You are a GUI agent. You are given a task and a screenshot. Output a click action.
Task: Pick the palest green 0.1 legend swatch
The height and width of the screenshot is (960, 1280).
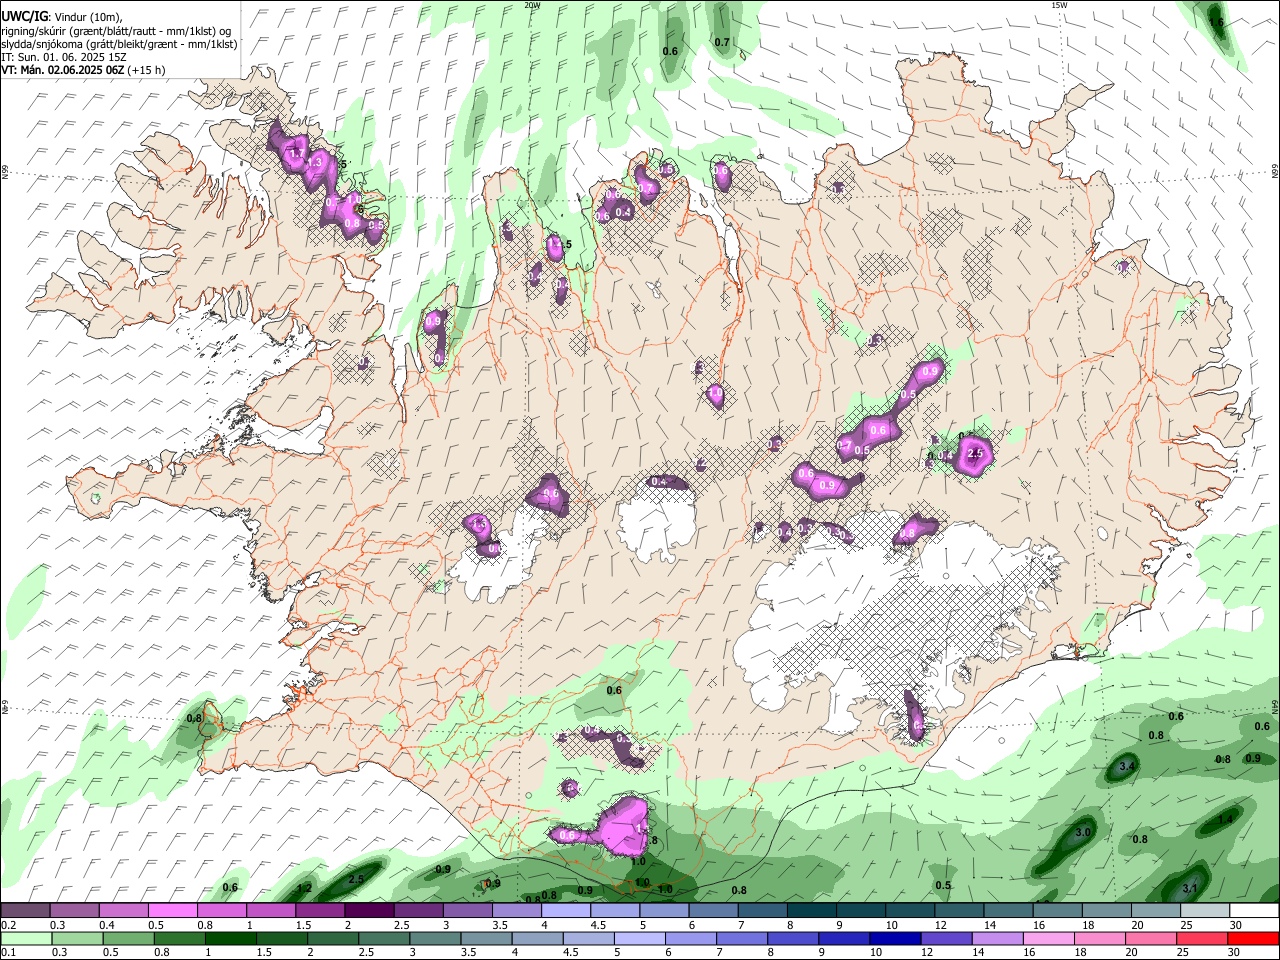[x=26, y=938]
